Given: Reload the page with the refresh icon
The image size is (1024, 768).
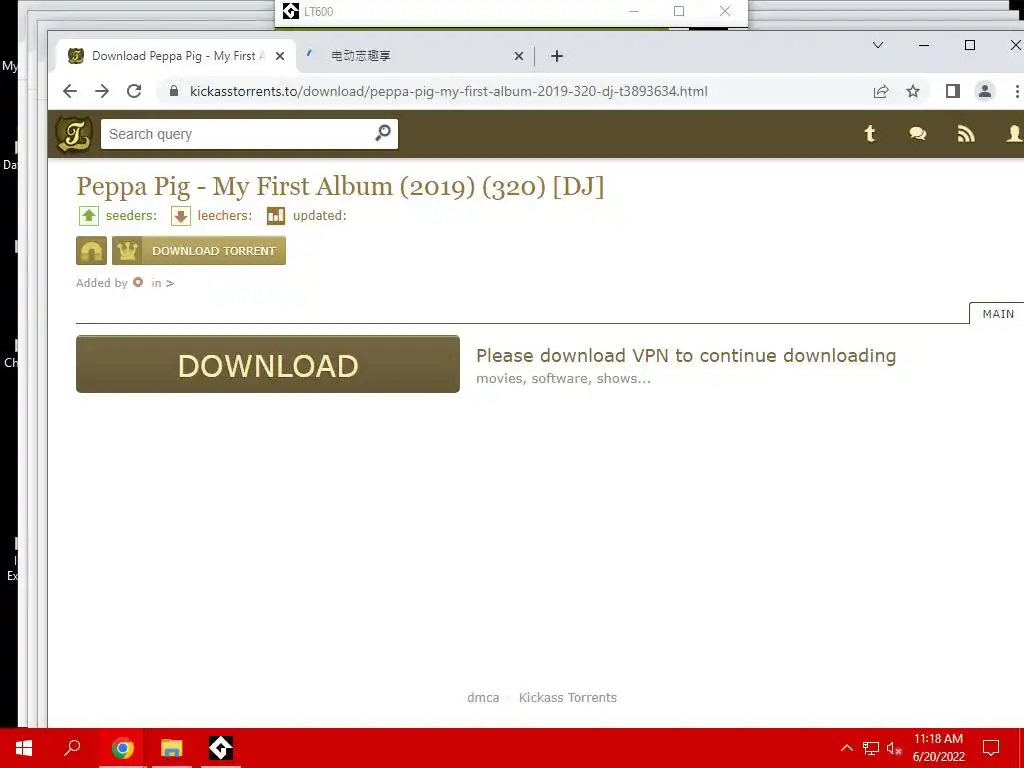Looking at the screenshot, I should (134, 91).
